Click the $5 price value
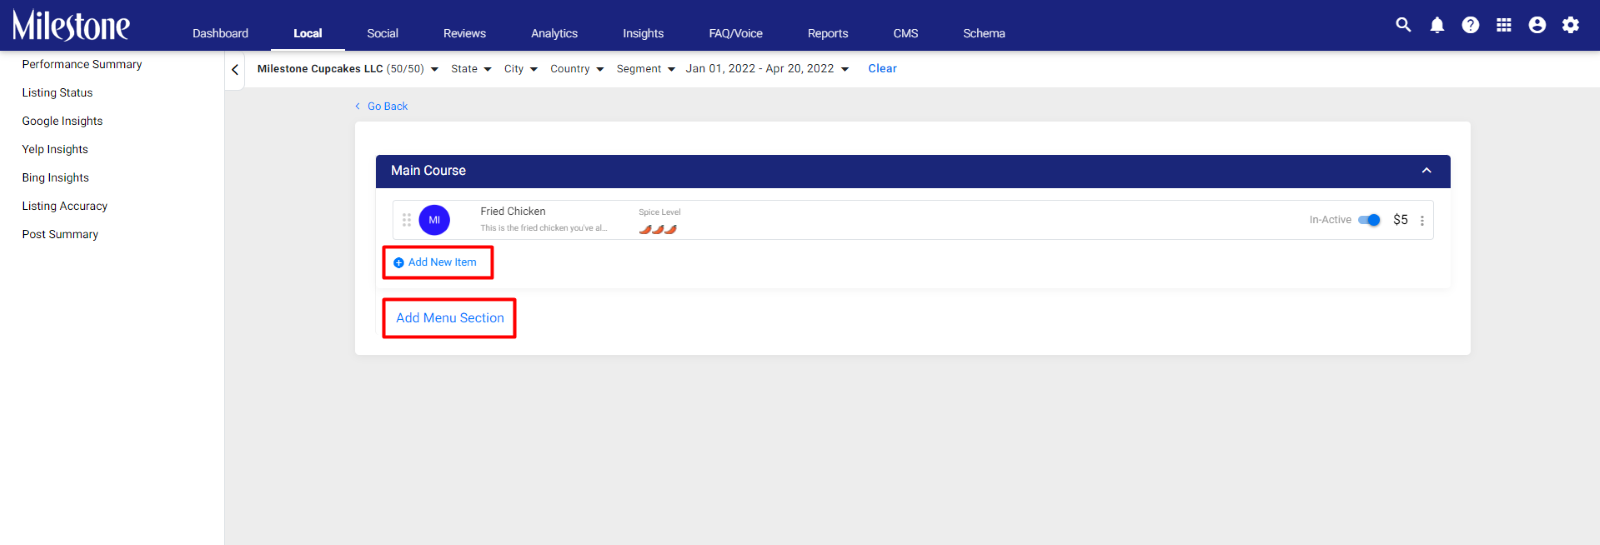Image resolution: width=1600 pixels, height=545 pixels. [1400, 220]
